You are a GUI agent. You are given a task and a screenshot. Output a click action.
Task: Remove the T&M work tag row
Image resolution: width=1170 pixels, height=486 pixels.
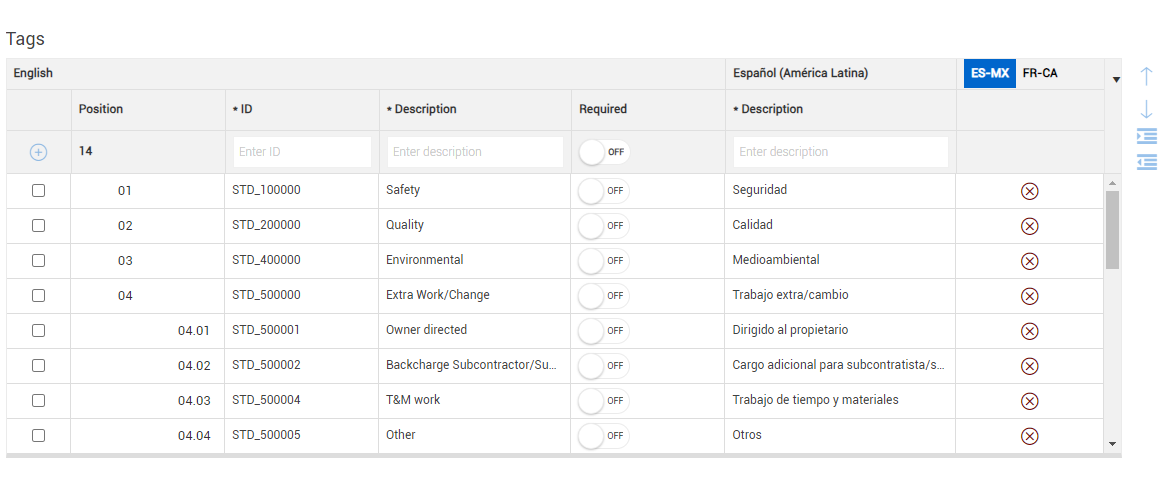(x=1030, y=401)
